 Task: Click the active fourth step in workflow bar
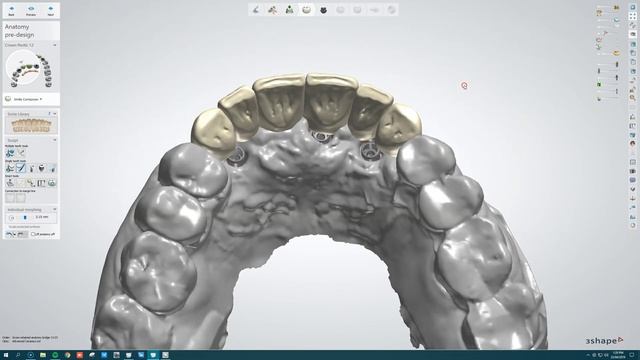(x=307, y=9)
